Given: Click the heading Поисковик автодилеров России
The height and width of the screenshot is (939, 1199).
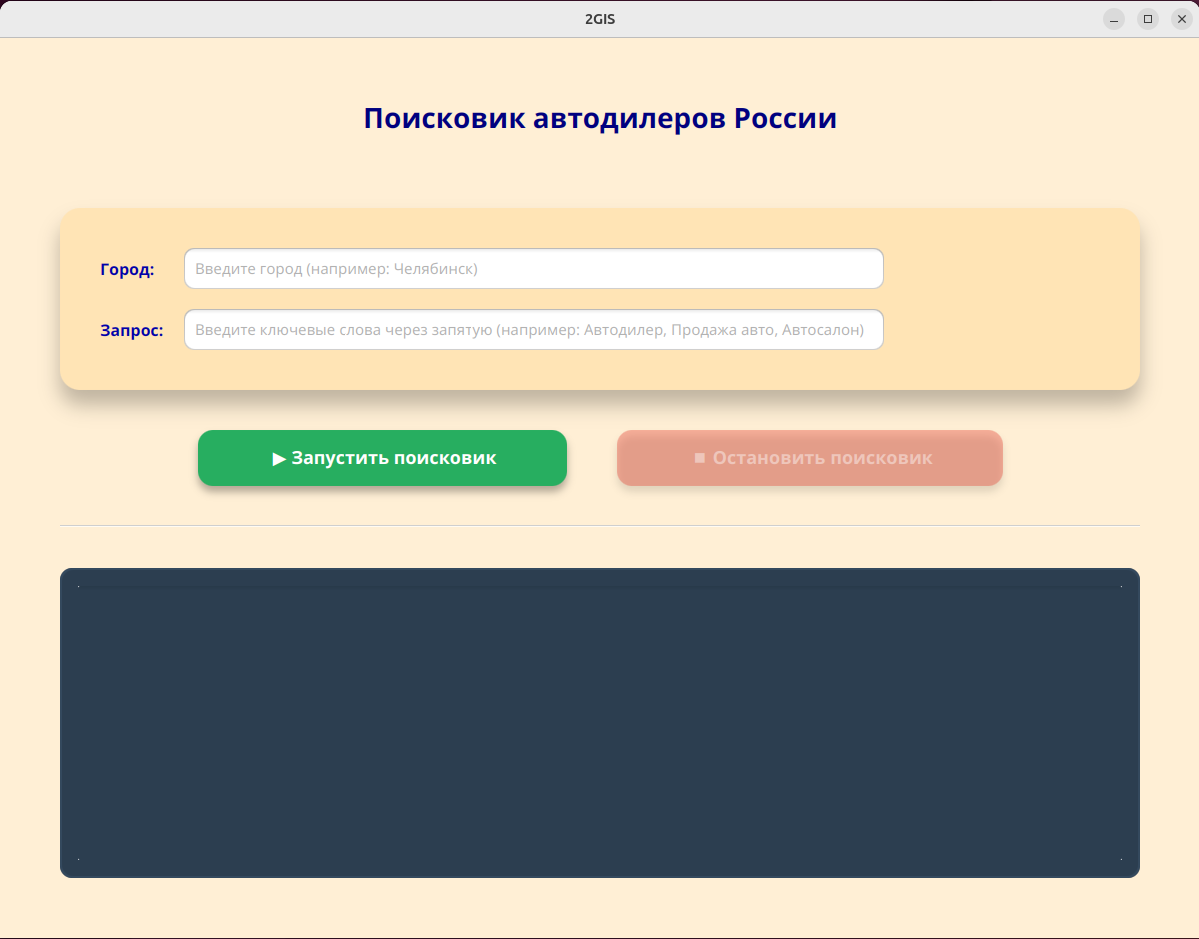Looking at the screenshot, I should click(x=600, y=117).
